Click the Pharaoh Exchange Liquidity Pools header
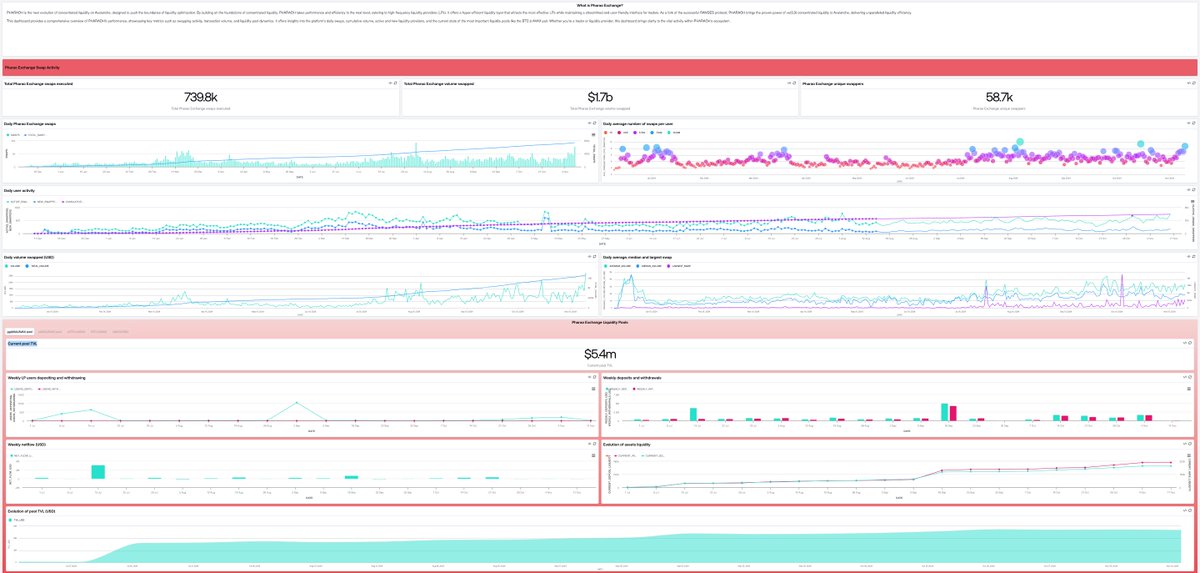The height and width of the screenshot is (573, 1200). [600, 322]
